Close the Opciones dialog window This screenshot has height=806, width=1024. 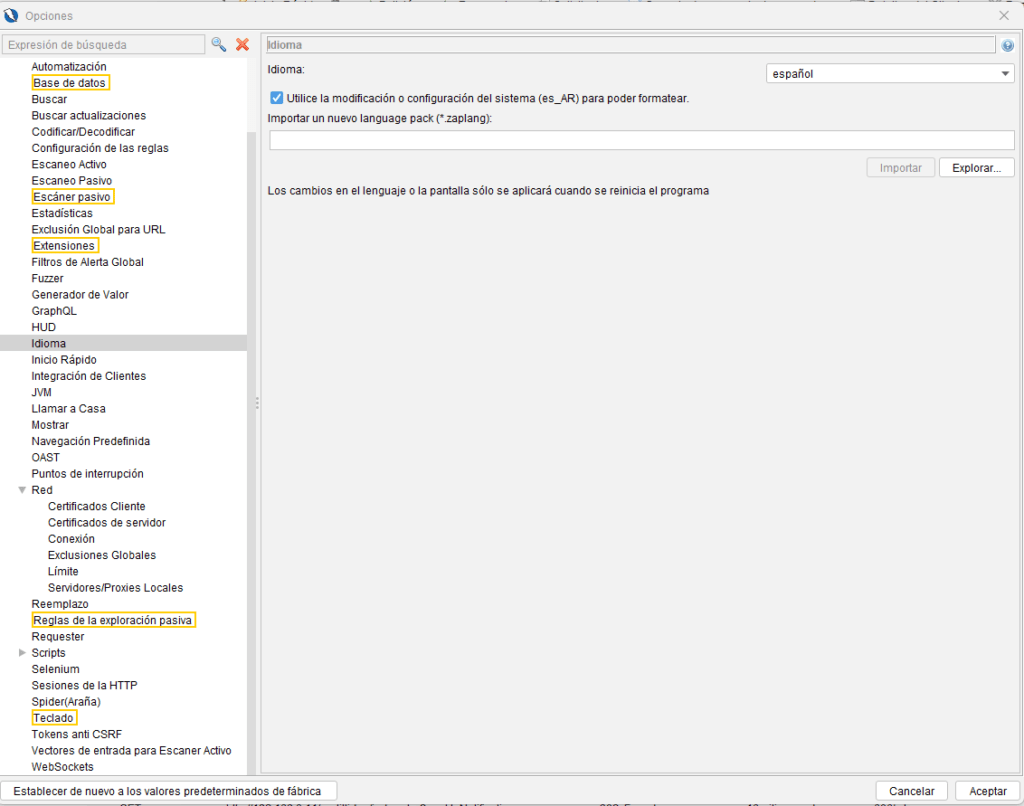(x=1004, y=15)
